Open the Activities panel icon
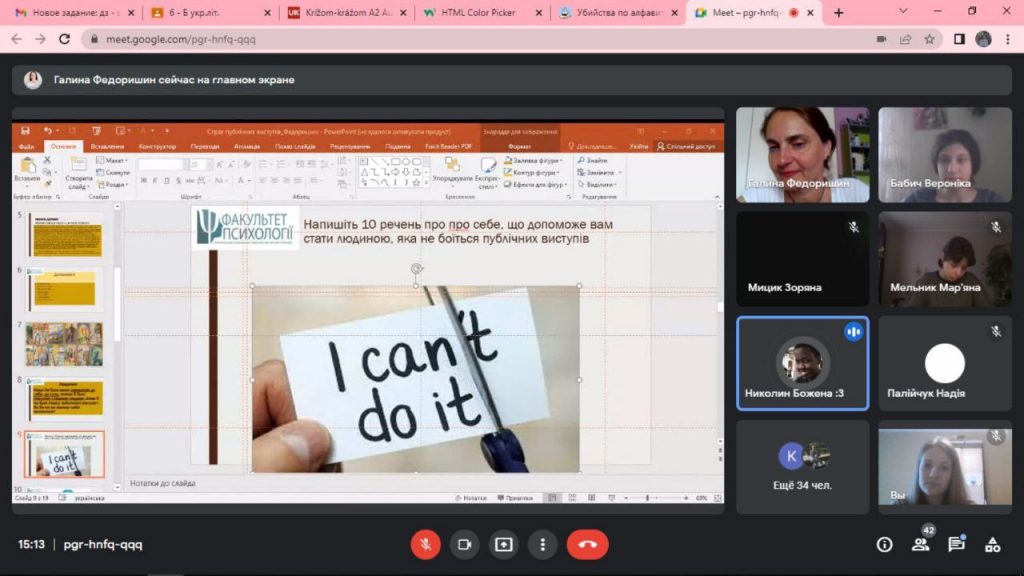 pos(992,544)
